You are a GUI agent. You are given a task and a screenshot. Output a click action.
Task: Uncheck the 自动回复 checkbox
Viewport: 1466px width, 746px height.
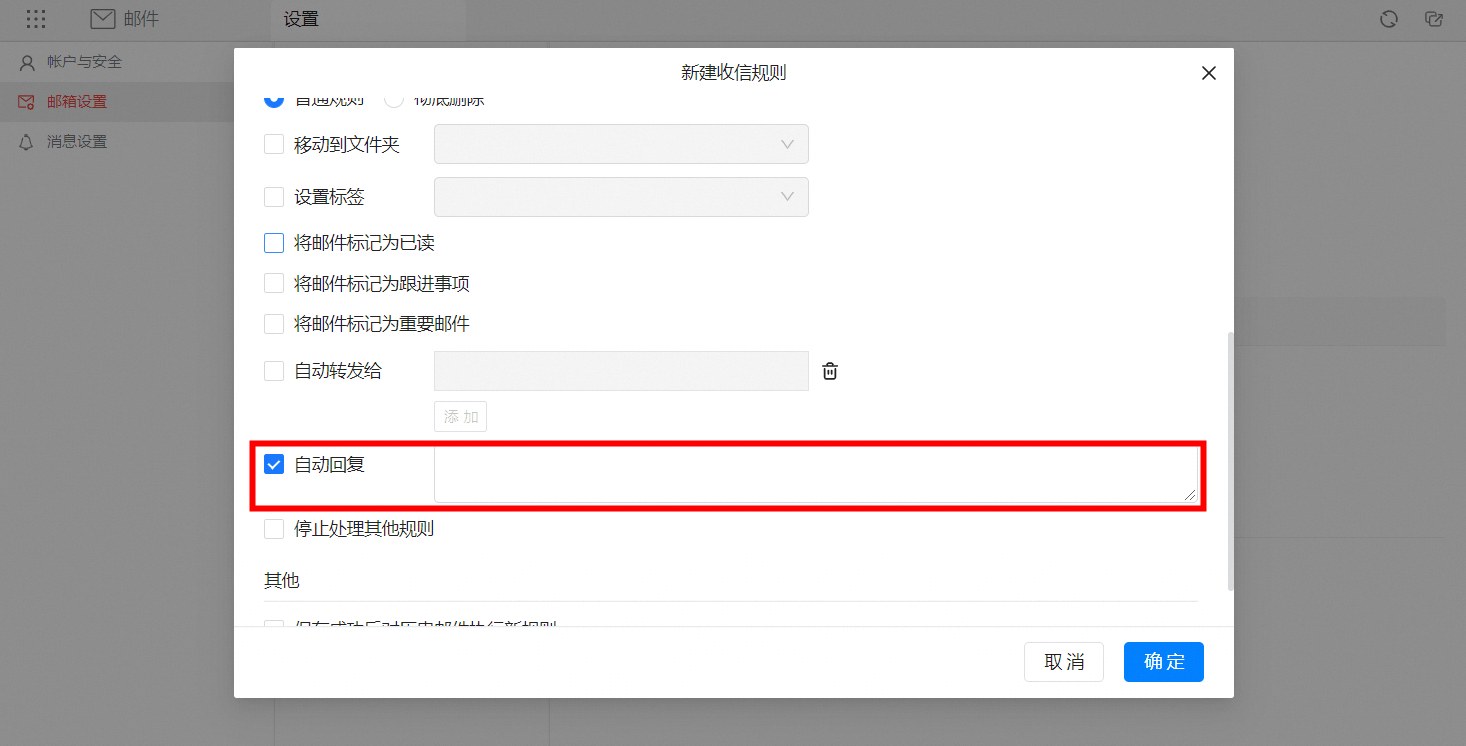coord(274,464)
